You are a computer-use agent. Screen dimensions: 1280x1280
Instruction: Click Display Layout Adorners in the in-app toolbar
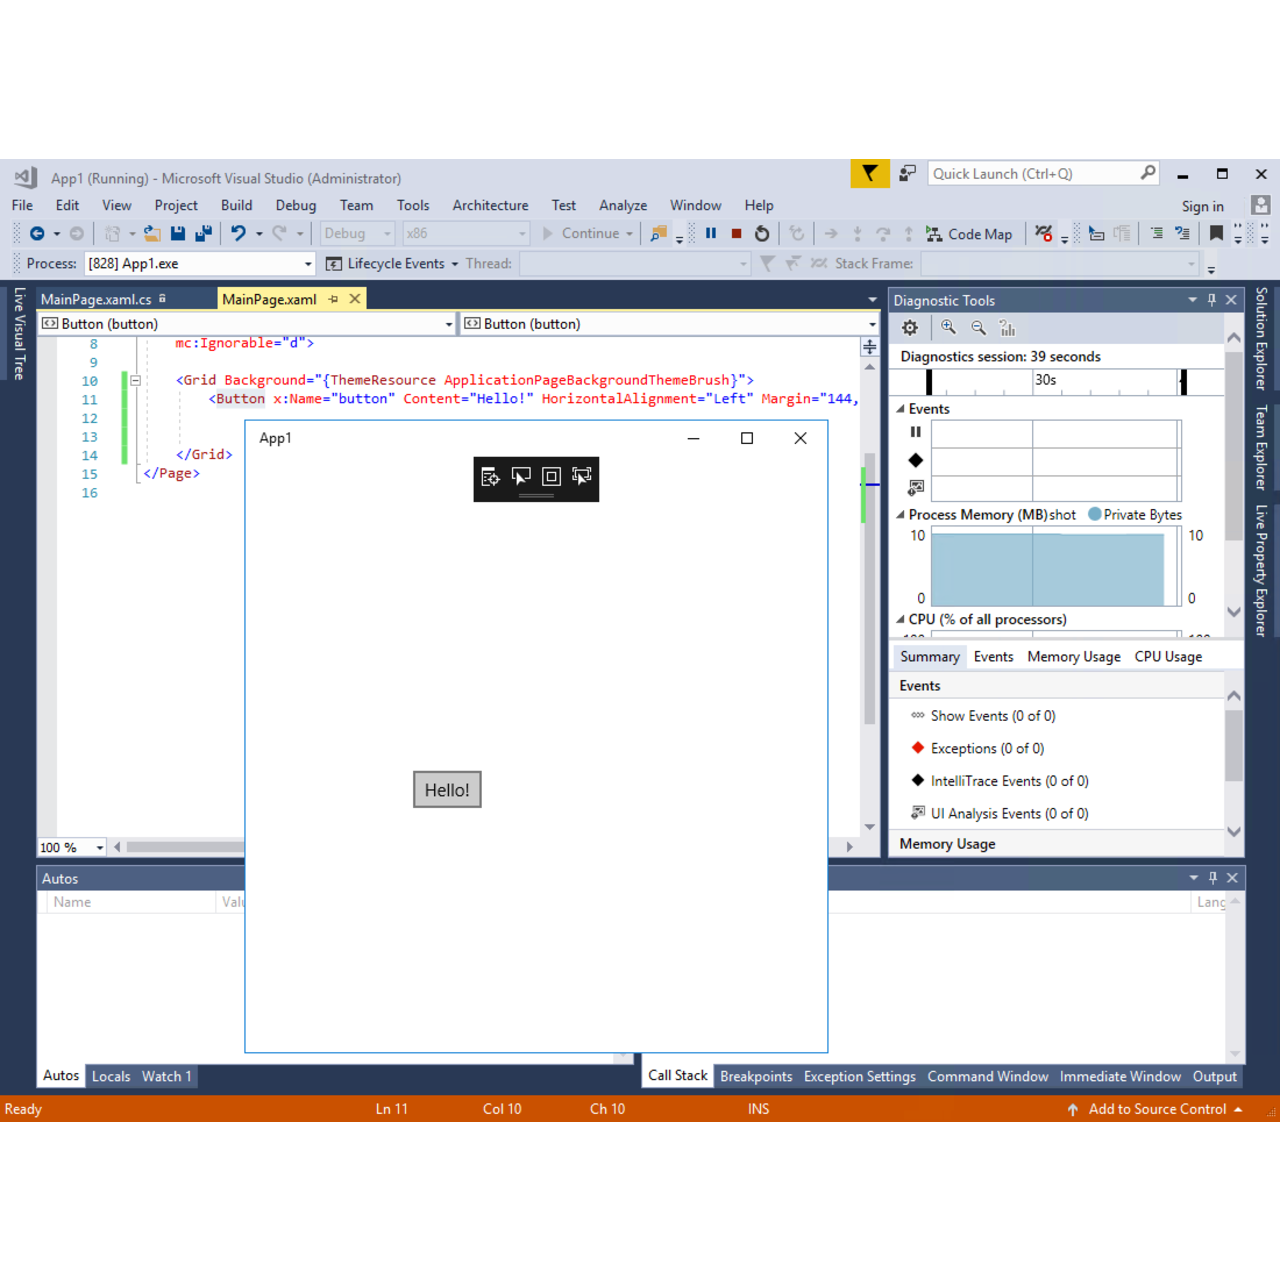[x=551, y=478]
